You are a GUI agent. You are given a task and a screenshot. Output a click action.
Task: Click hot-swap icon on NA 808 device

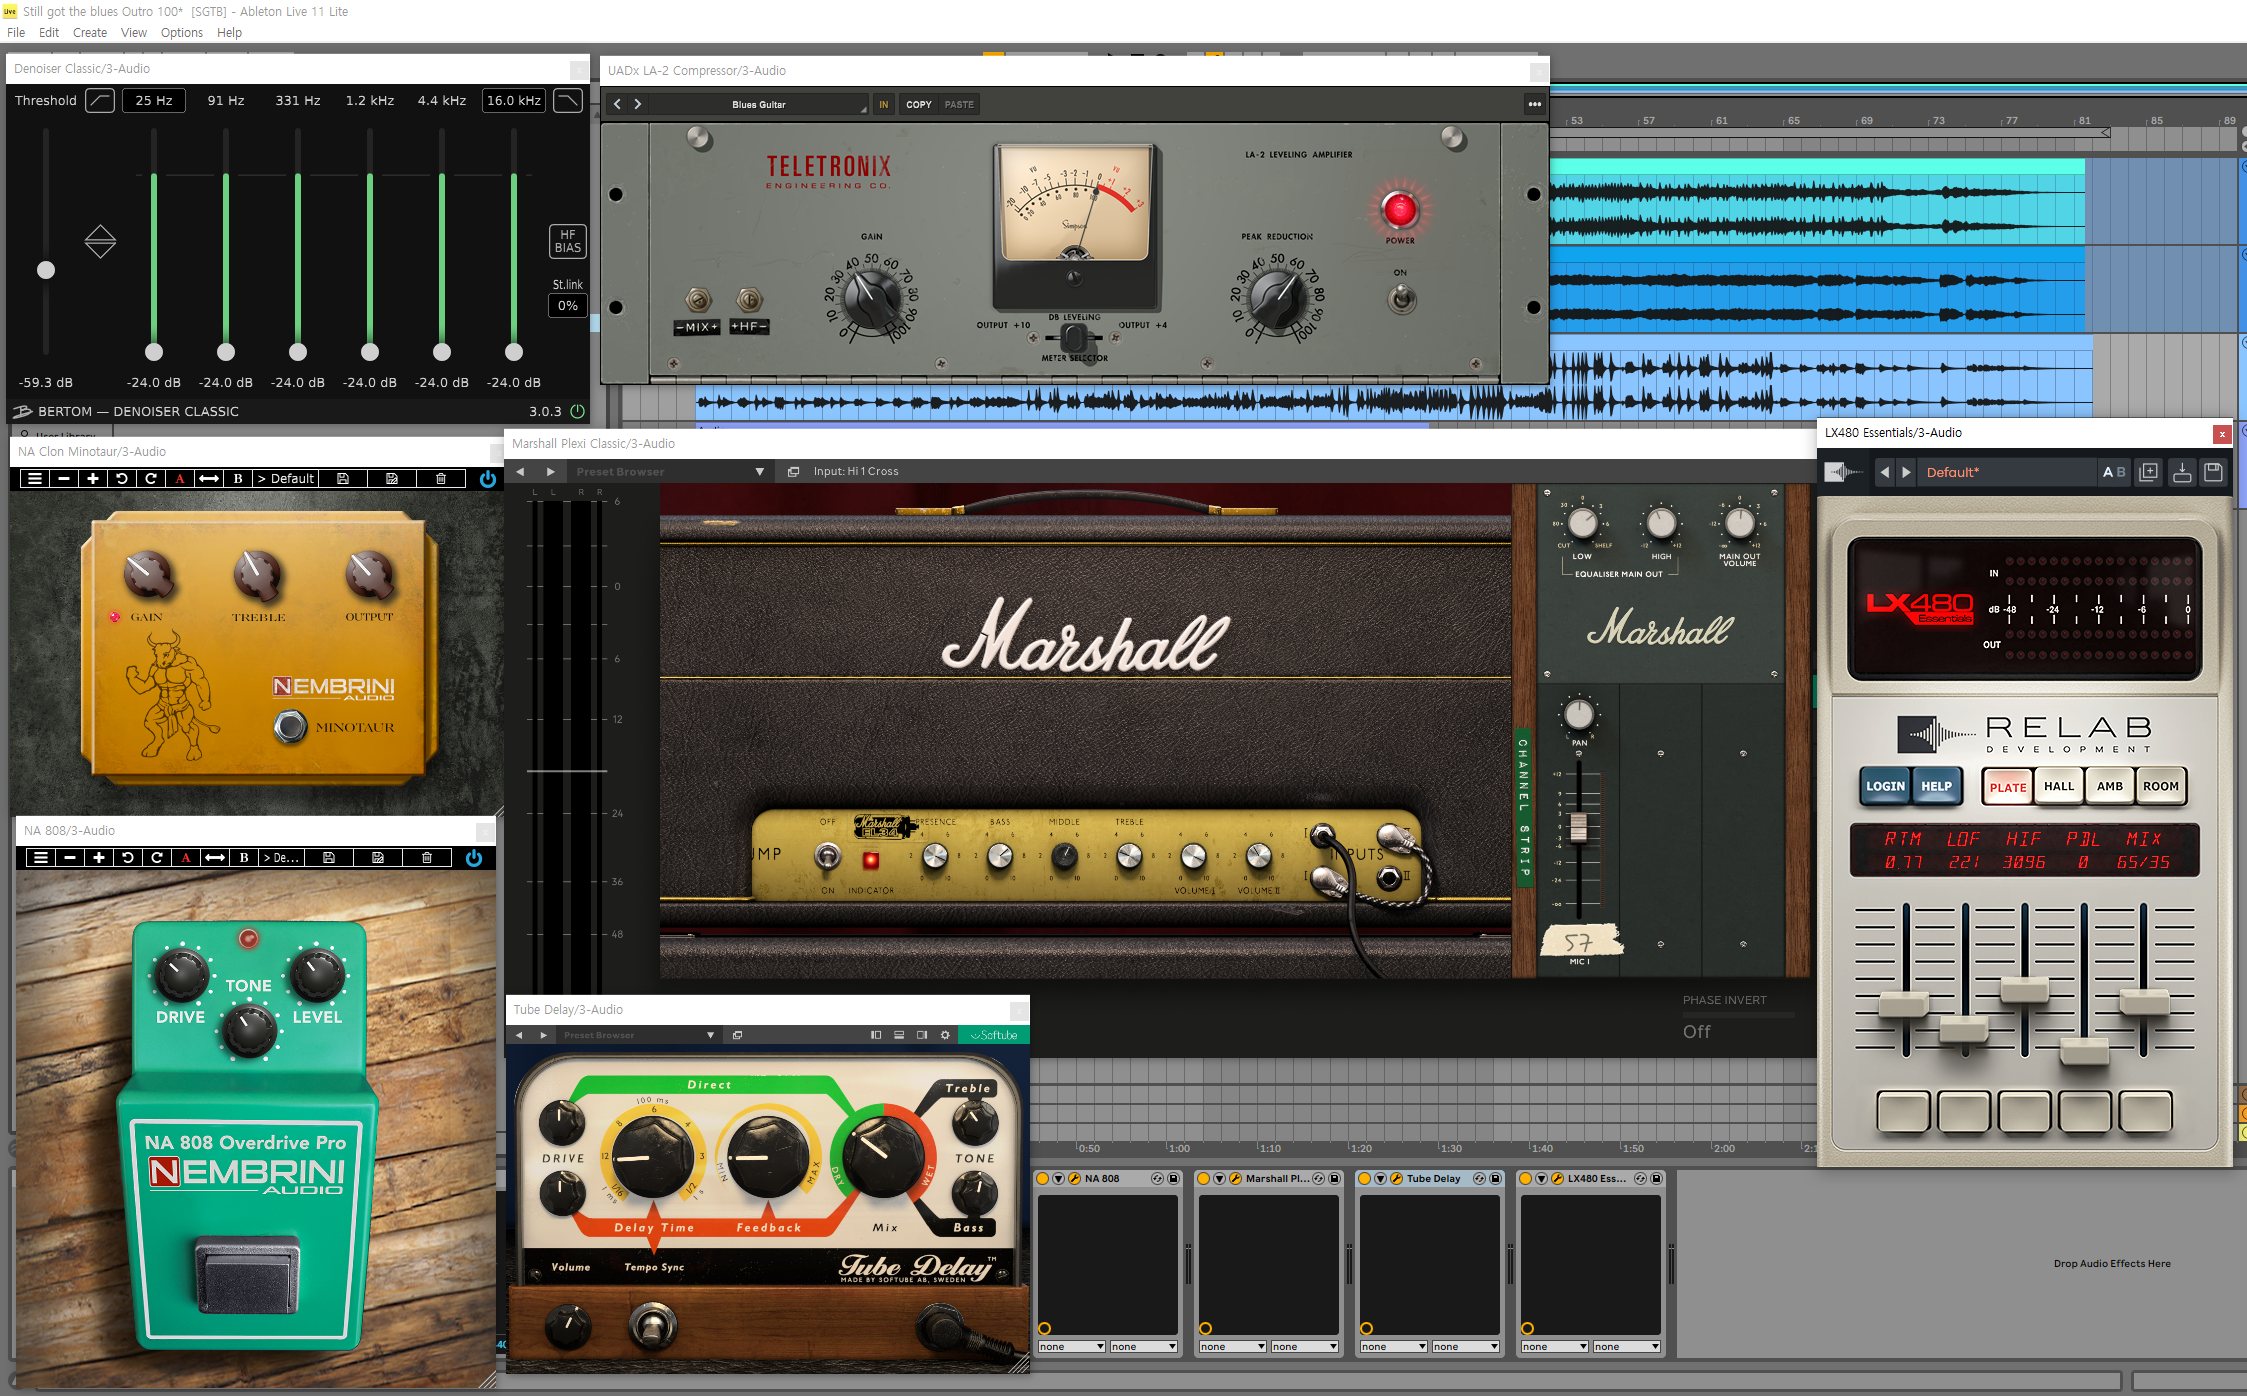tap(1157, 1179)
